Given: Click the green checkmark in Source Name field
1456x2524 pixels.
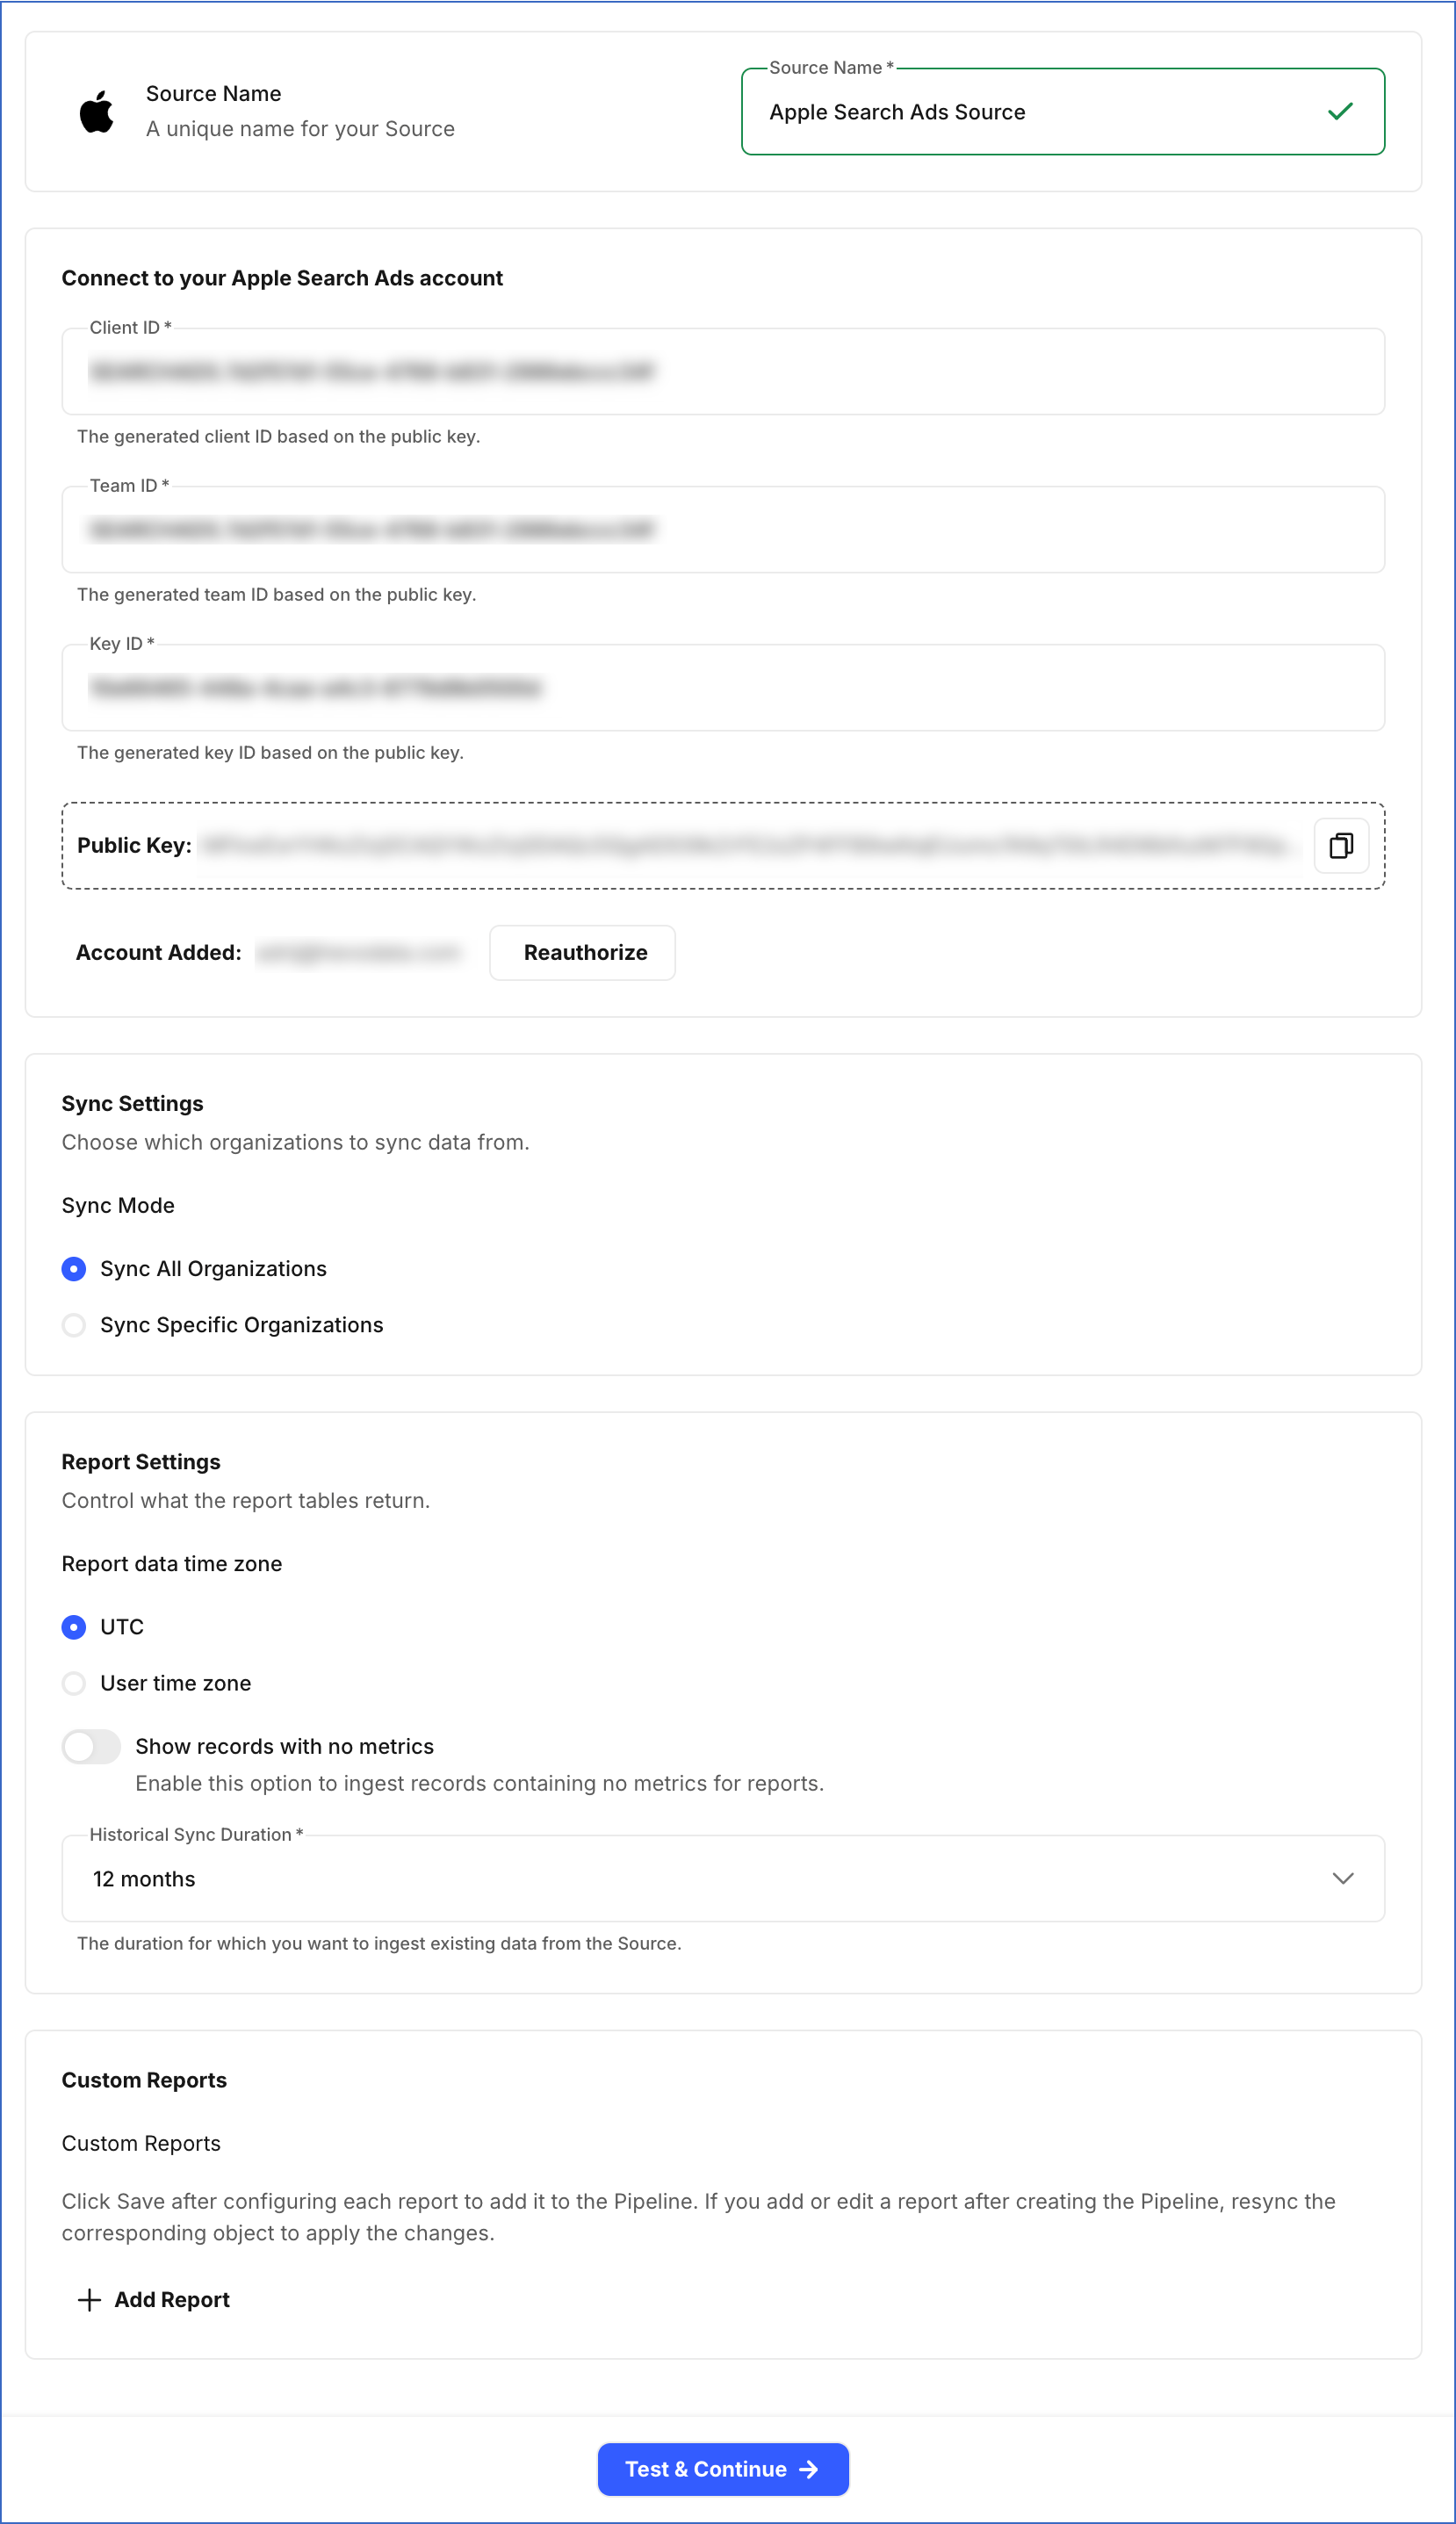Looking at the screenshot, I should point(1340,112).
